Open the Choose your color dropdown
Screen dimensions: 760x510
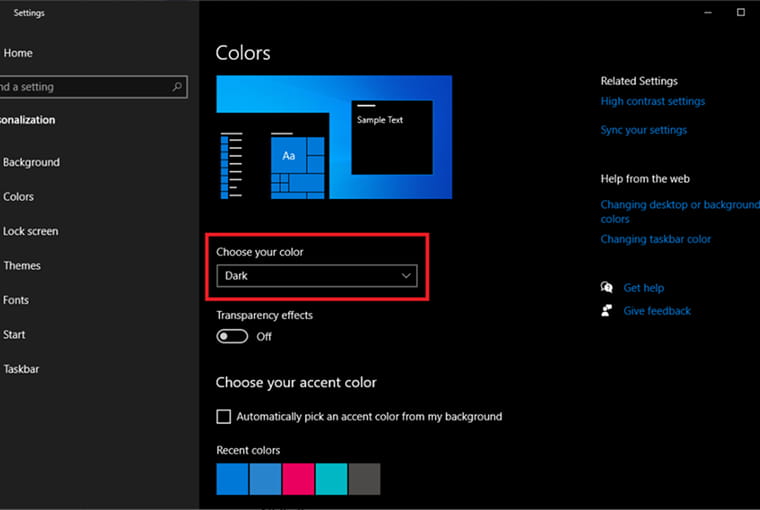[x=317, y=275]
